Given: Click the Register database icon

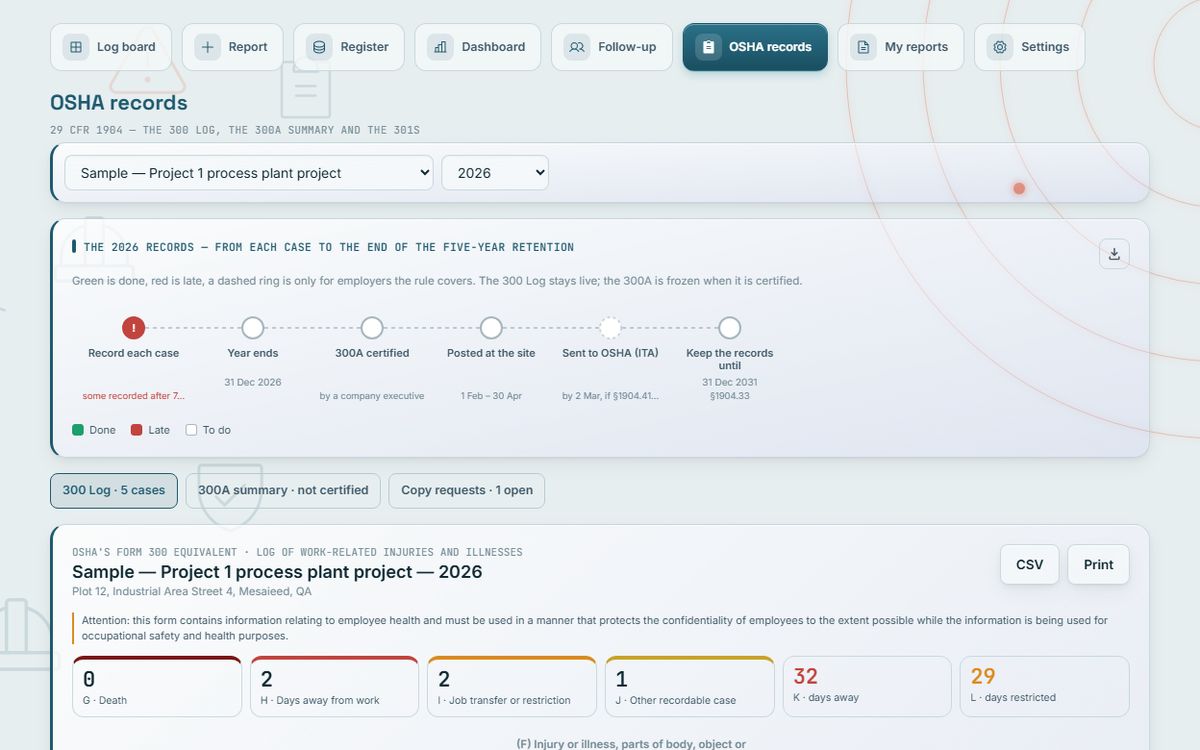Looking at the screenshot, I should pos(319,47).
